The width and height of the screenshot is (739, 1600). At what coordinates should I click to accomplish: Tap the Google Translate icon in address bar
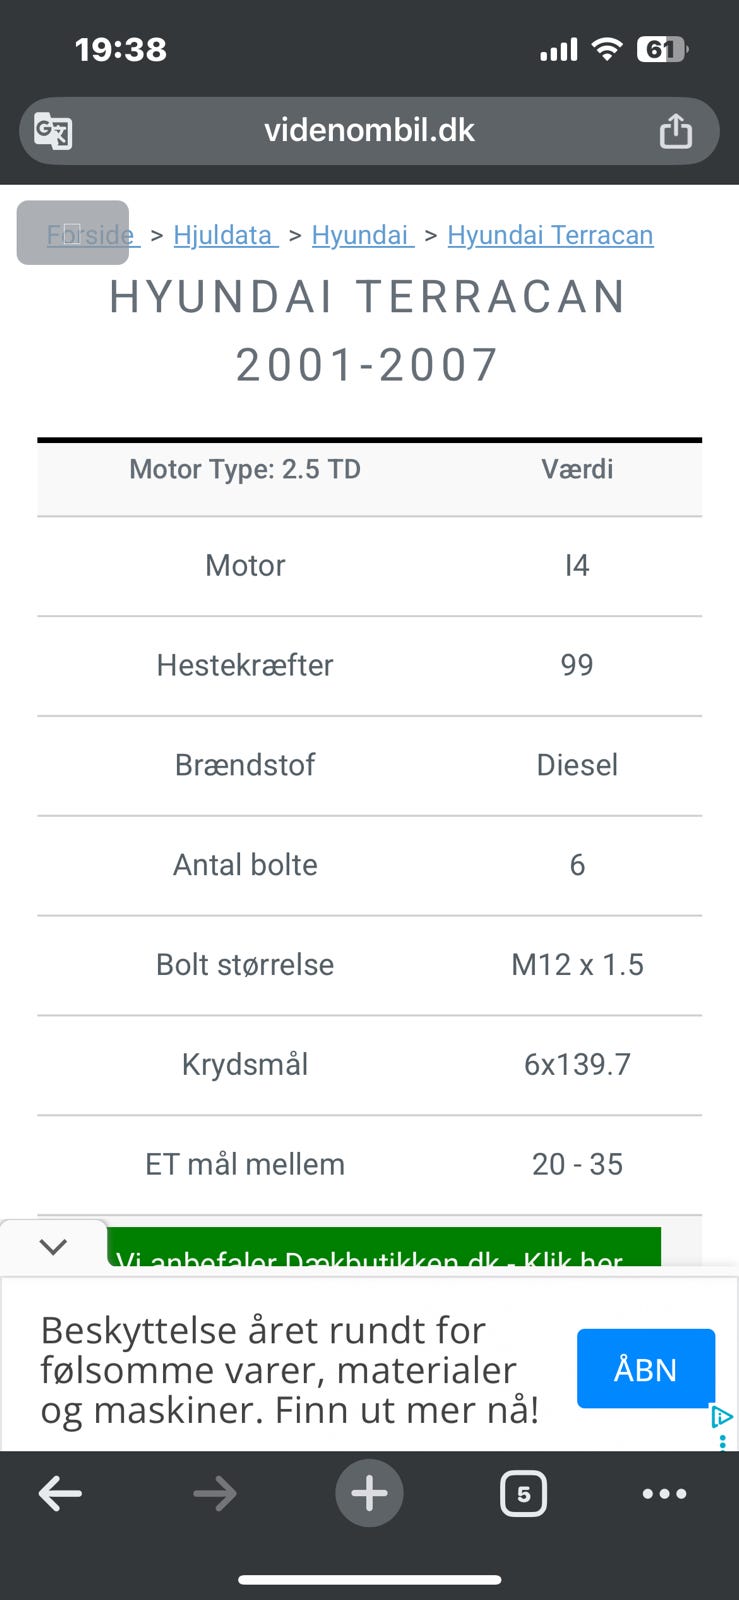coord(53,131)
